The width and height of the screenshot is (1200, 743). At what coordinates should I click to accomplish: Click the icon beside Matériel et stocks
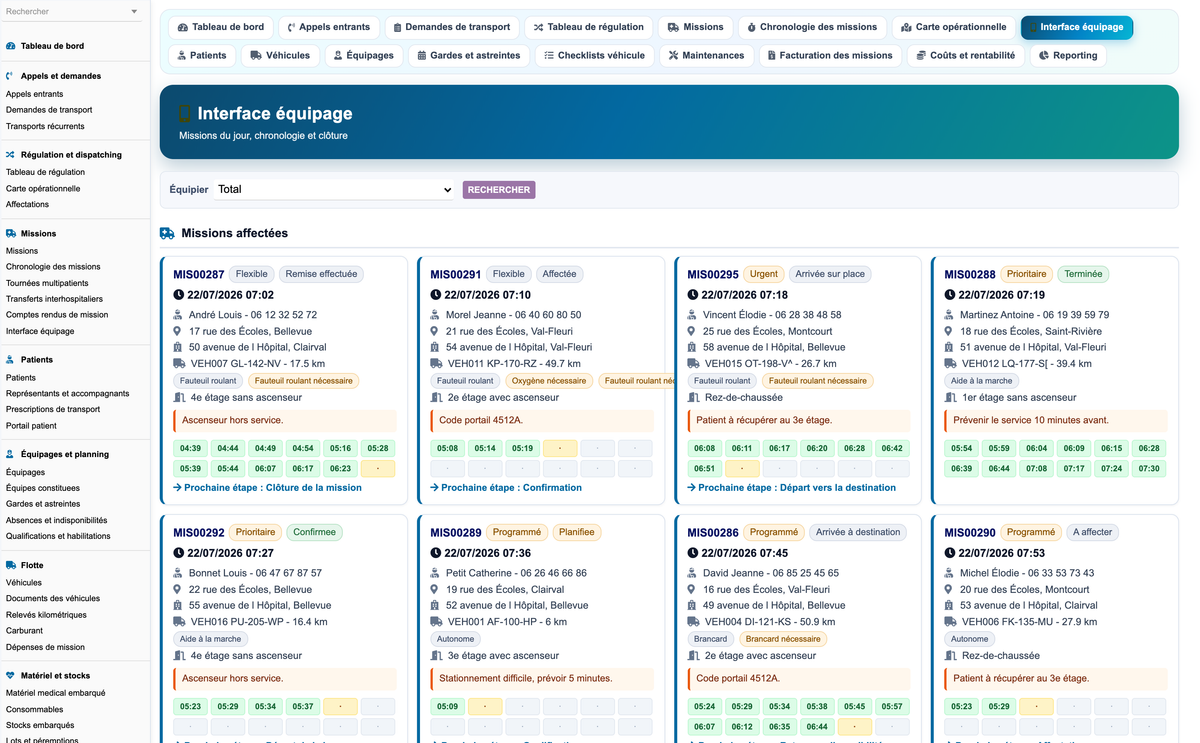[10, 675]
